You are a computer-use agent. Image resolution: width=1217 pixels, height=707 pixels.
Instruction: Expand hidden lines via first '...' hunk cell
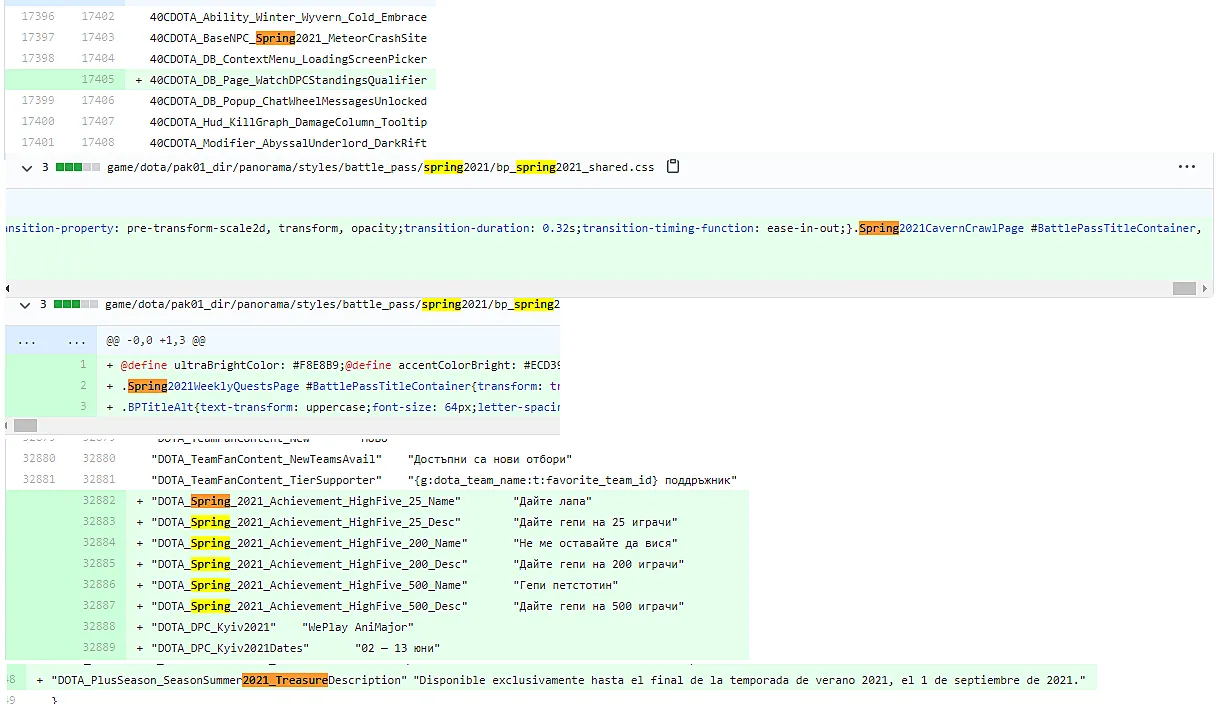[x=27, y=340]
